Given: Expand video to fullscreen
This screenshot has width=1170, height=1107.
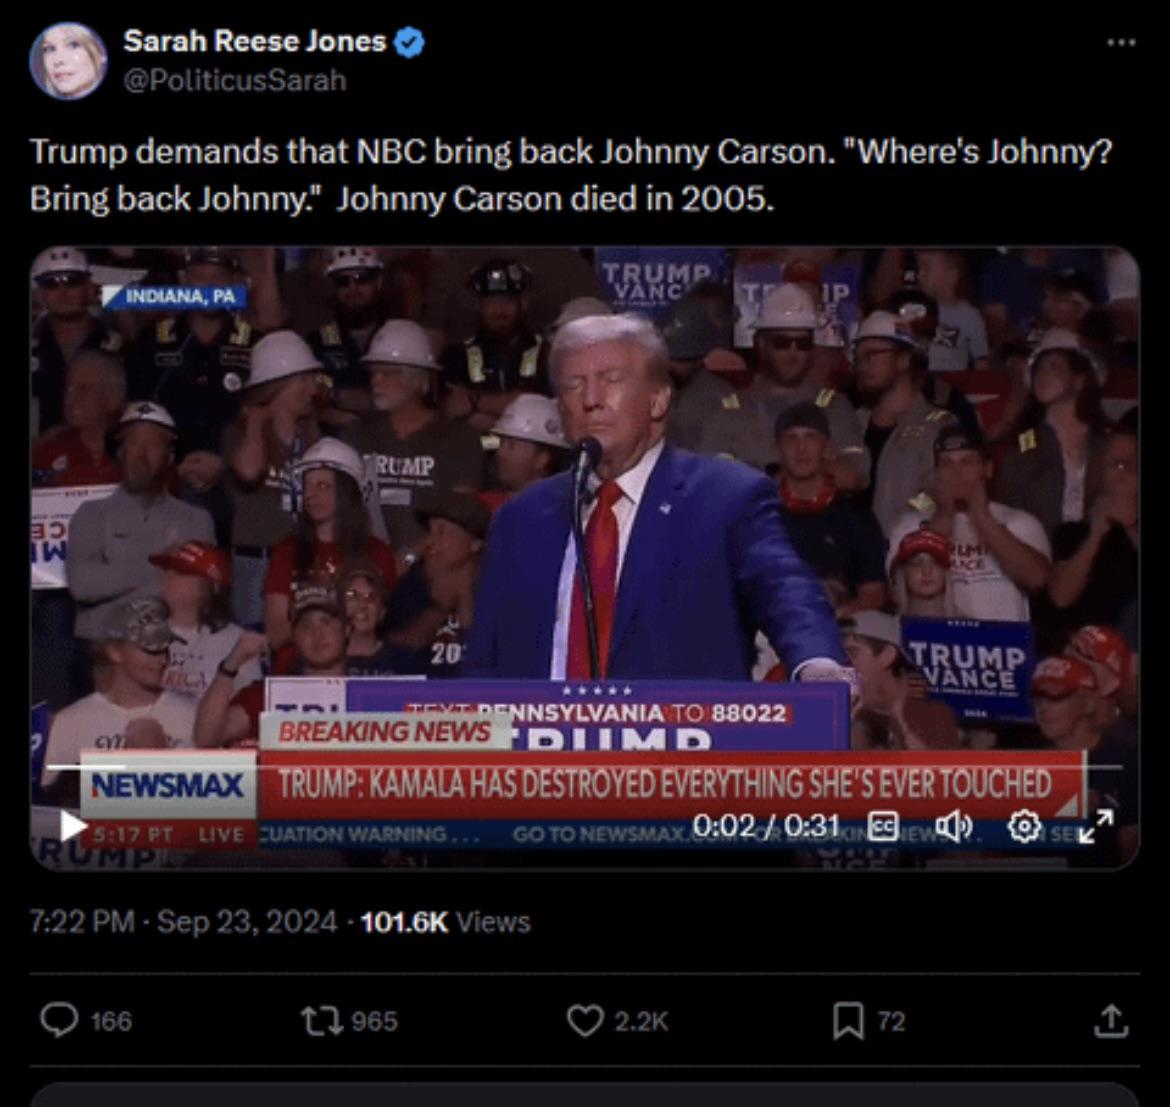Looking at the screenshot, I should pyautogui.click(x=1095, y=826).
